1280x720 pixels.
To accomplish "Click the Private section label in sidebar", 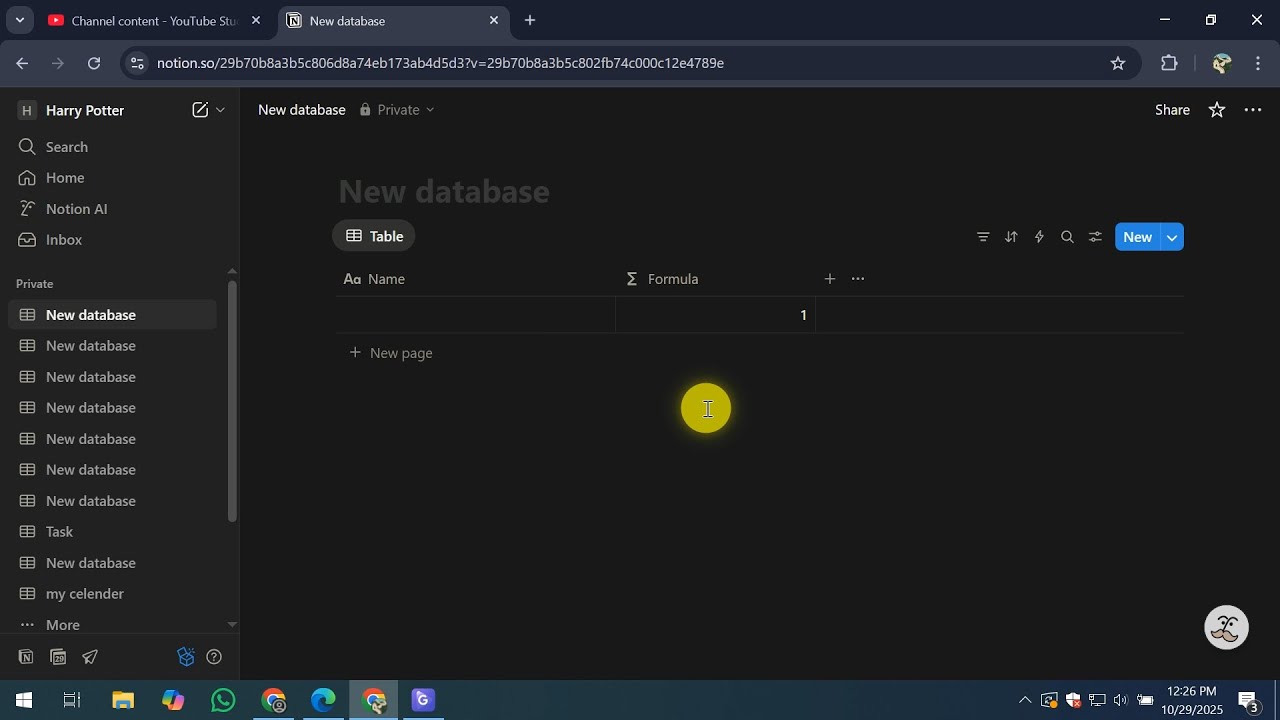I will [35, 284].
